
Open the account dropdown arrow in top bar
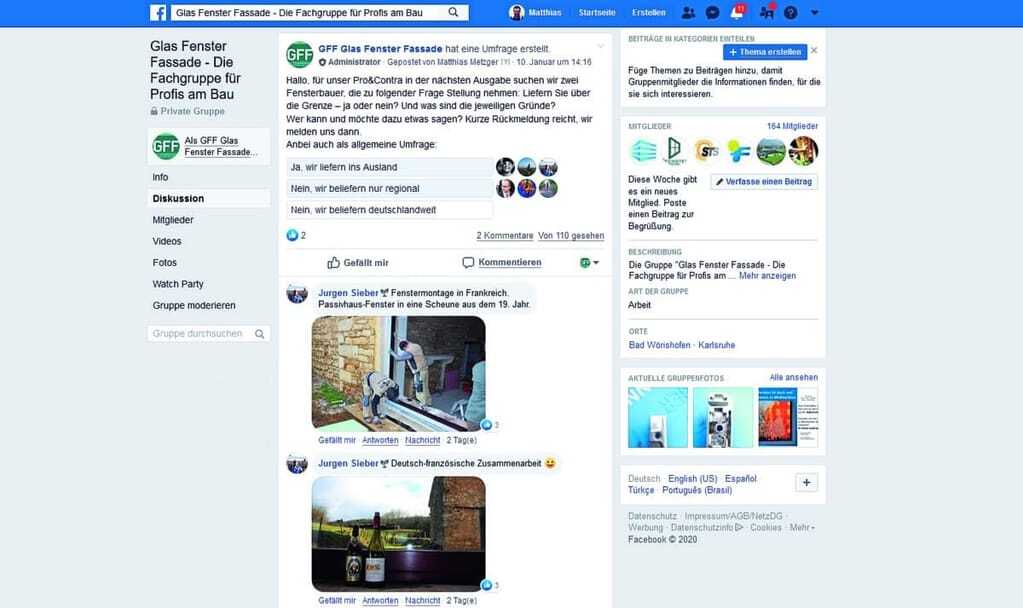815,13
